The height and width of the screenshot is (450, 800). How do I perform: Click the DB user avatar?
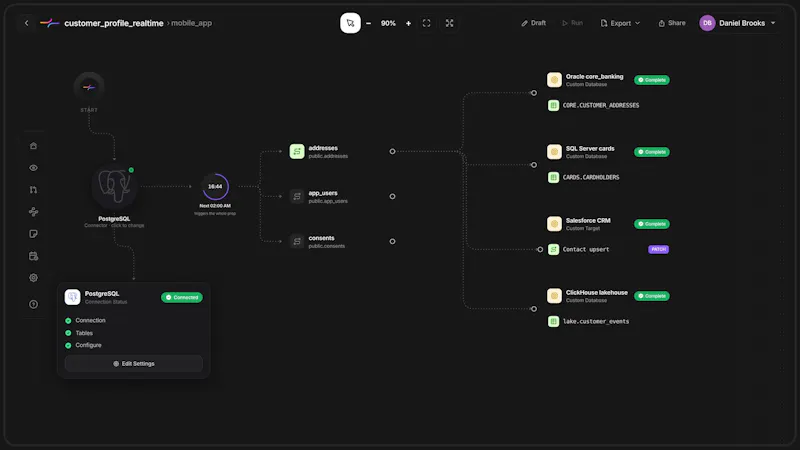coord(707,23)
